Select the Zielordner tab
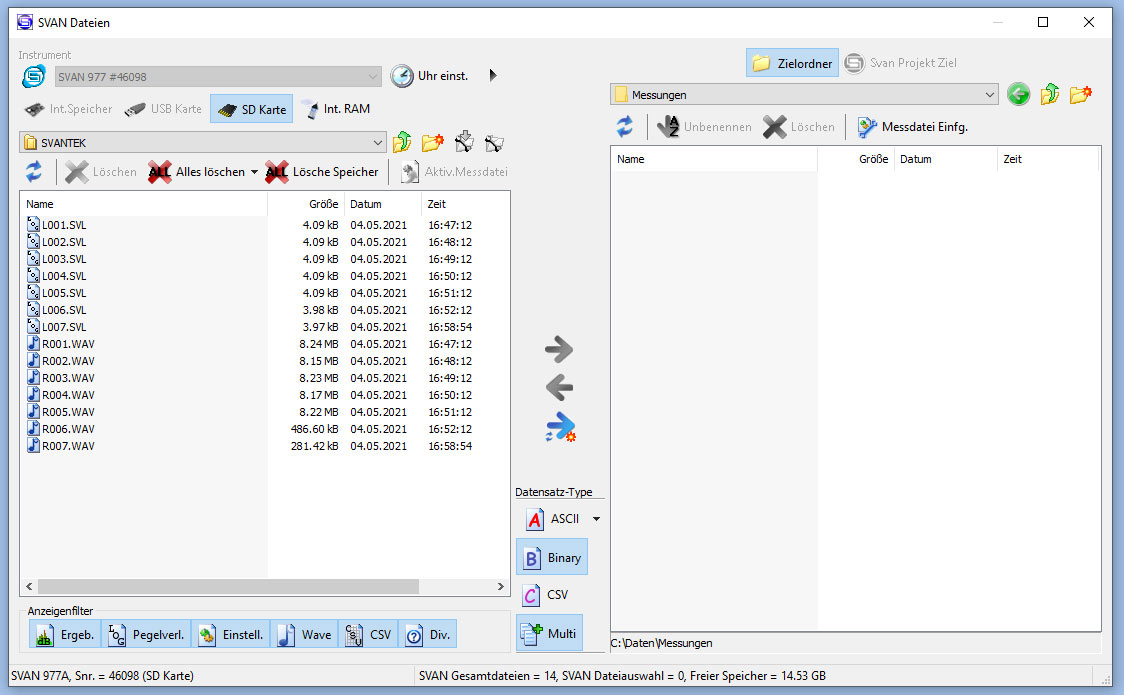Viewport: 1124px width, 695px height. tap(792, 63)
